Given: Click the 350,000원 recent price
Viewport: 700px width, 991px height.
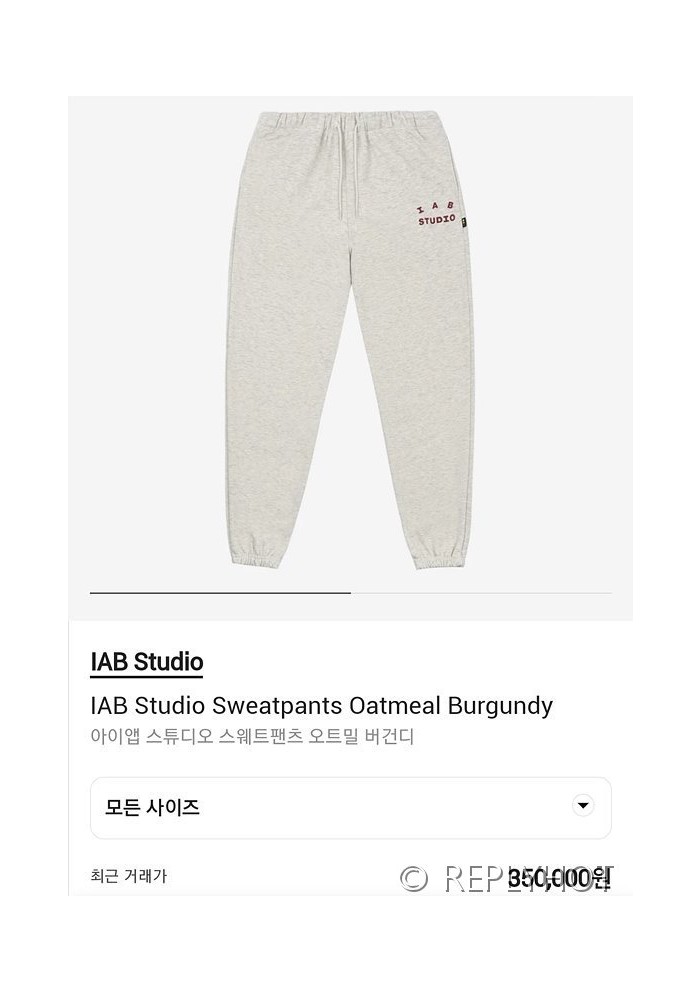Looking at the screenshot, I should [559, 878].
